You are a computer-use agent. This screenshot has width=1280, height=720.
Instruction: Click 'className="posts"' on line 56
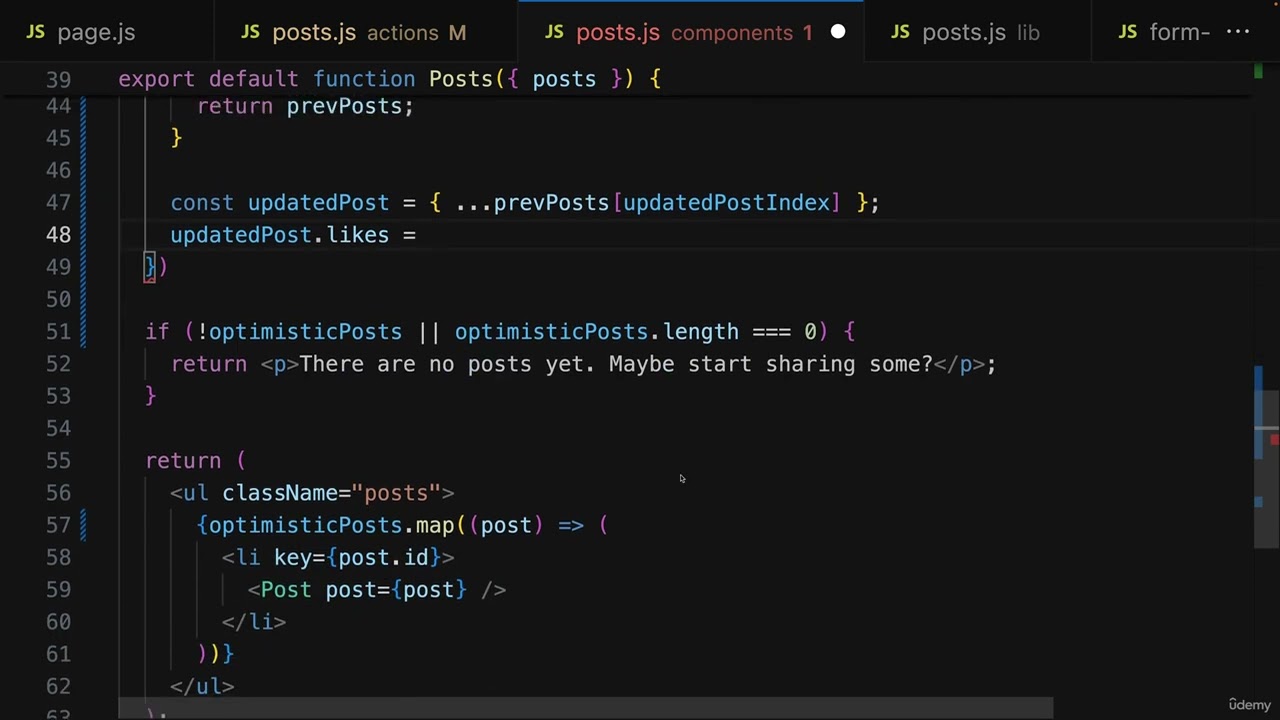(332, 493)
